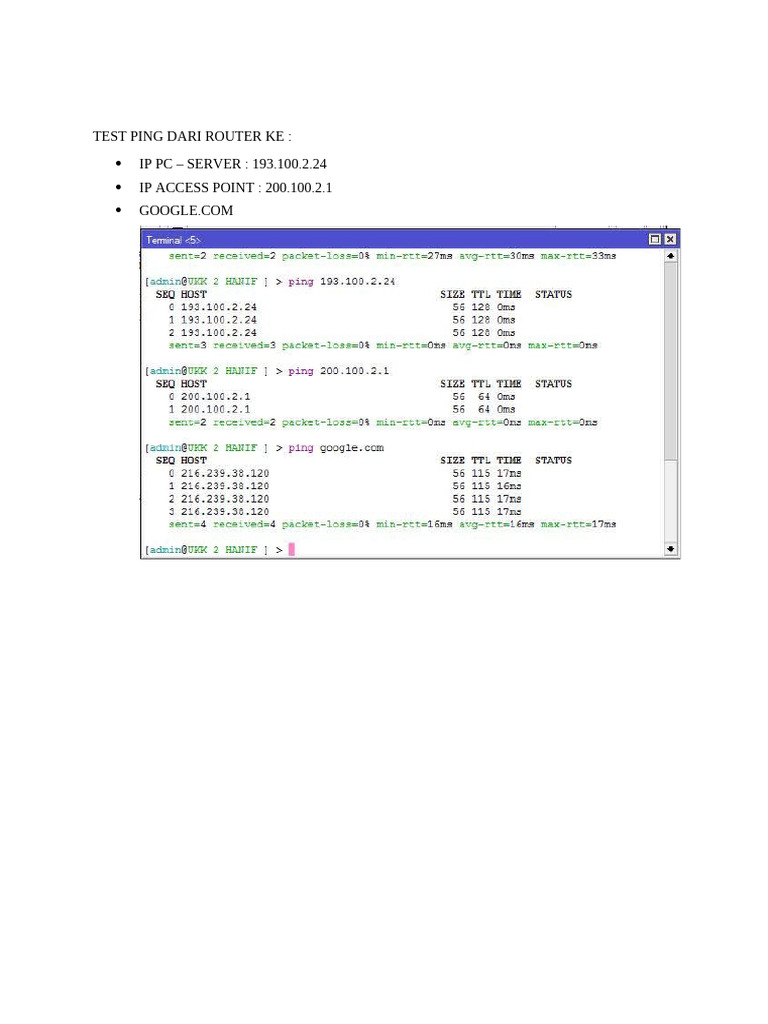The height and width of the screenshot is (1024, 768).
Task: Close the Terminal <5> window
Action: [x=669, y=240]
